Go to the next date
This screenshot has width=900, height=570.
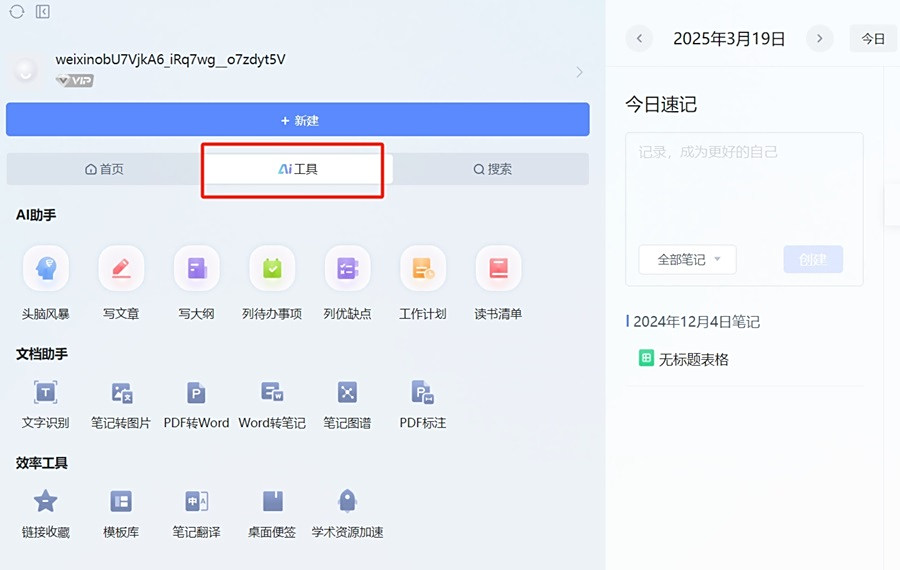point(820,38)
